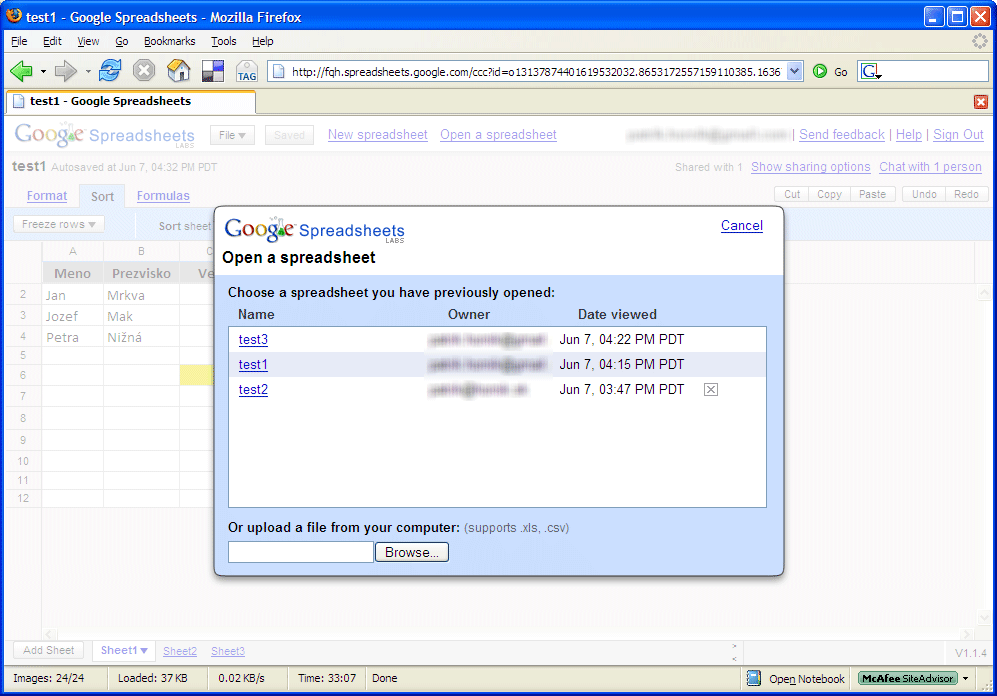Click the Undo button
997x696 pixels.
pos(924,194)
